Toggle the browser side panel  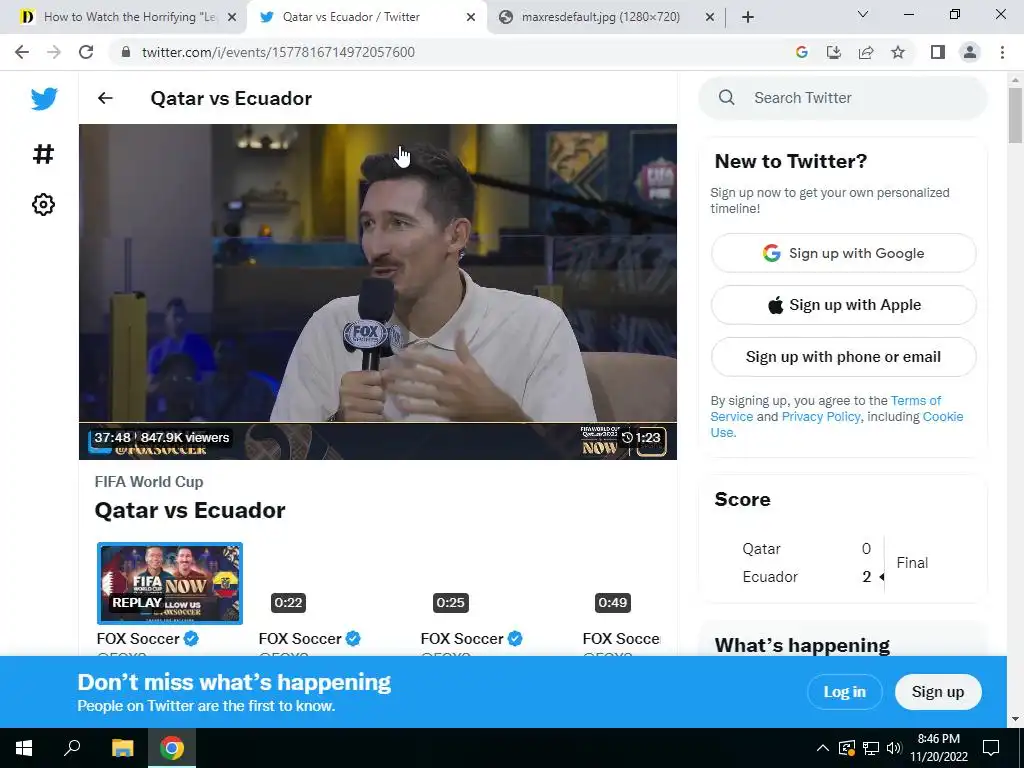click(938, 52)
